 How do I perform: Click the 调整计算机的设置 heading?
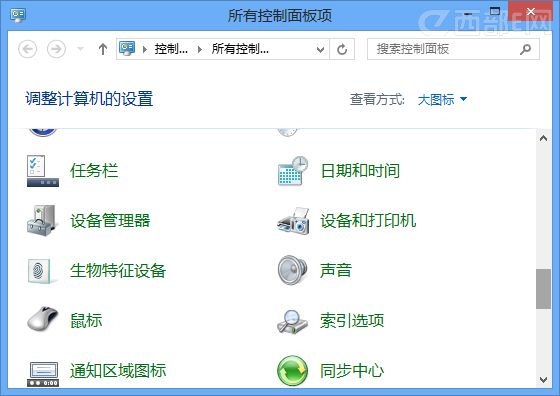tap(89, 99)
